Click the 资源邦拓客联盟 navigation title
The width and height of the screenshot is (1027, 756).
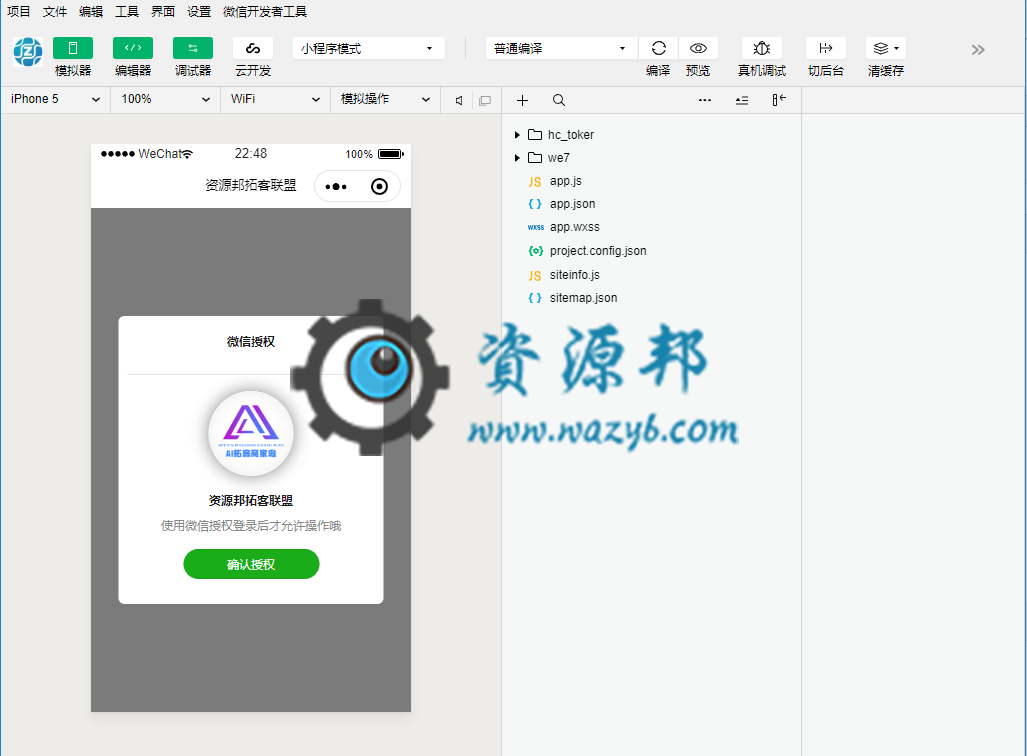tap(251, 185)
